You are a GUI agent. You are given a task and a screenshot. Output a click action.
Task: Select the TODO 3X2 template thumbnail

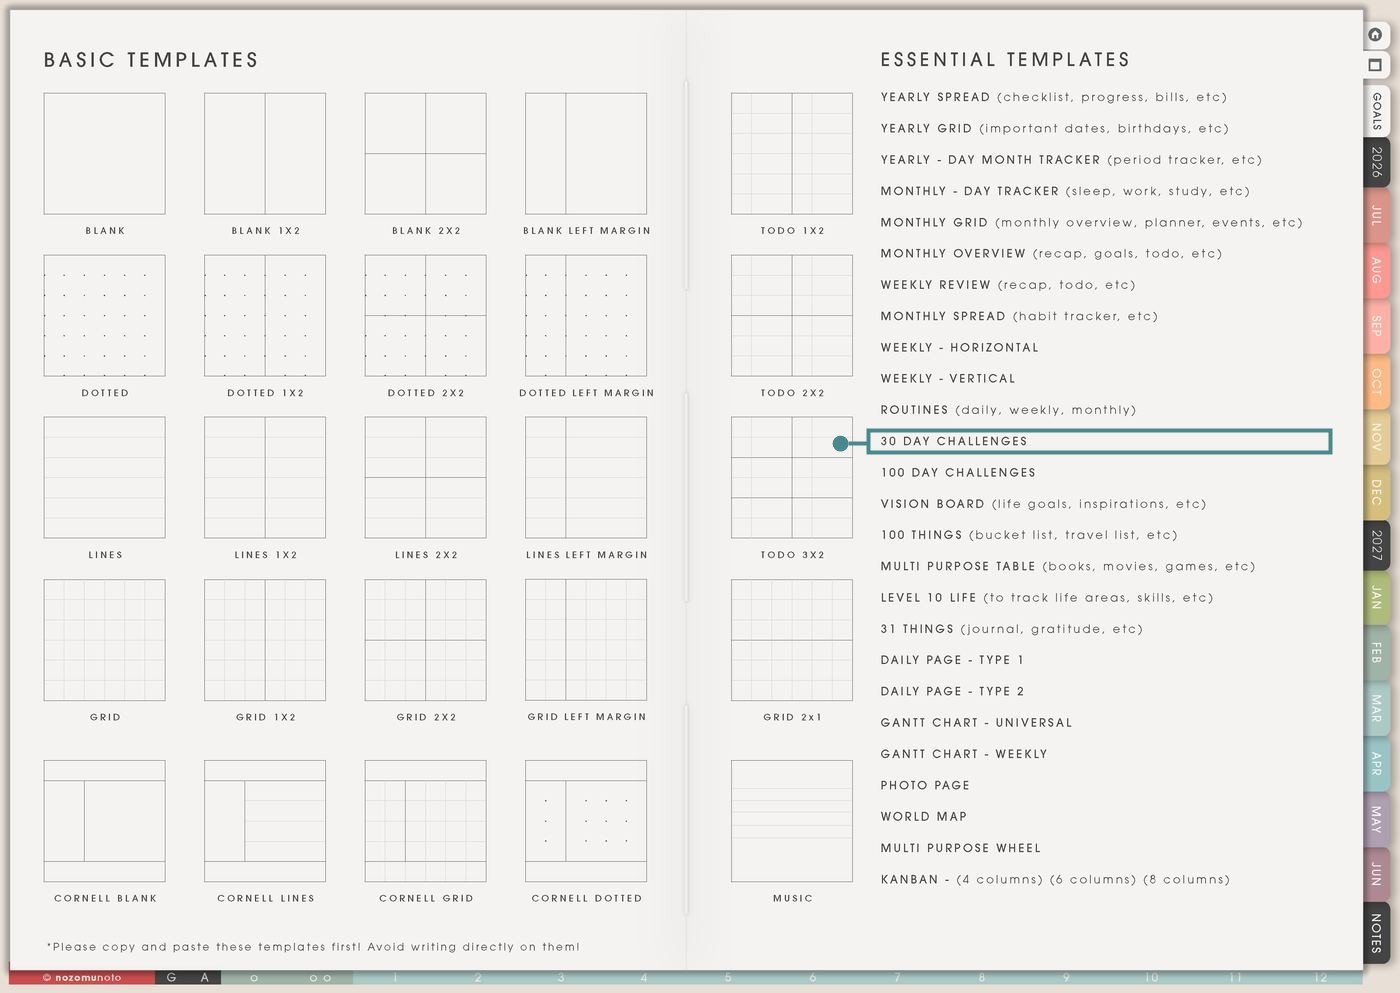point(792,478)
